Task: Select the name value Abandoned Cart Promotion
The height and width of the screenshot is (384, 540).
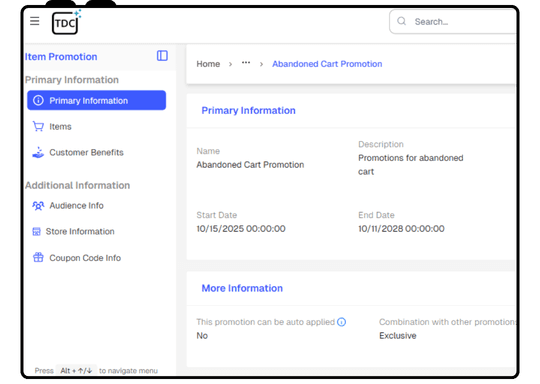Action: [250, 165]
